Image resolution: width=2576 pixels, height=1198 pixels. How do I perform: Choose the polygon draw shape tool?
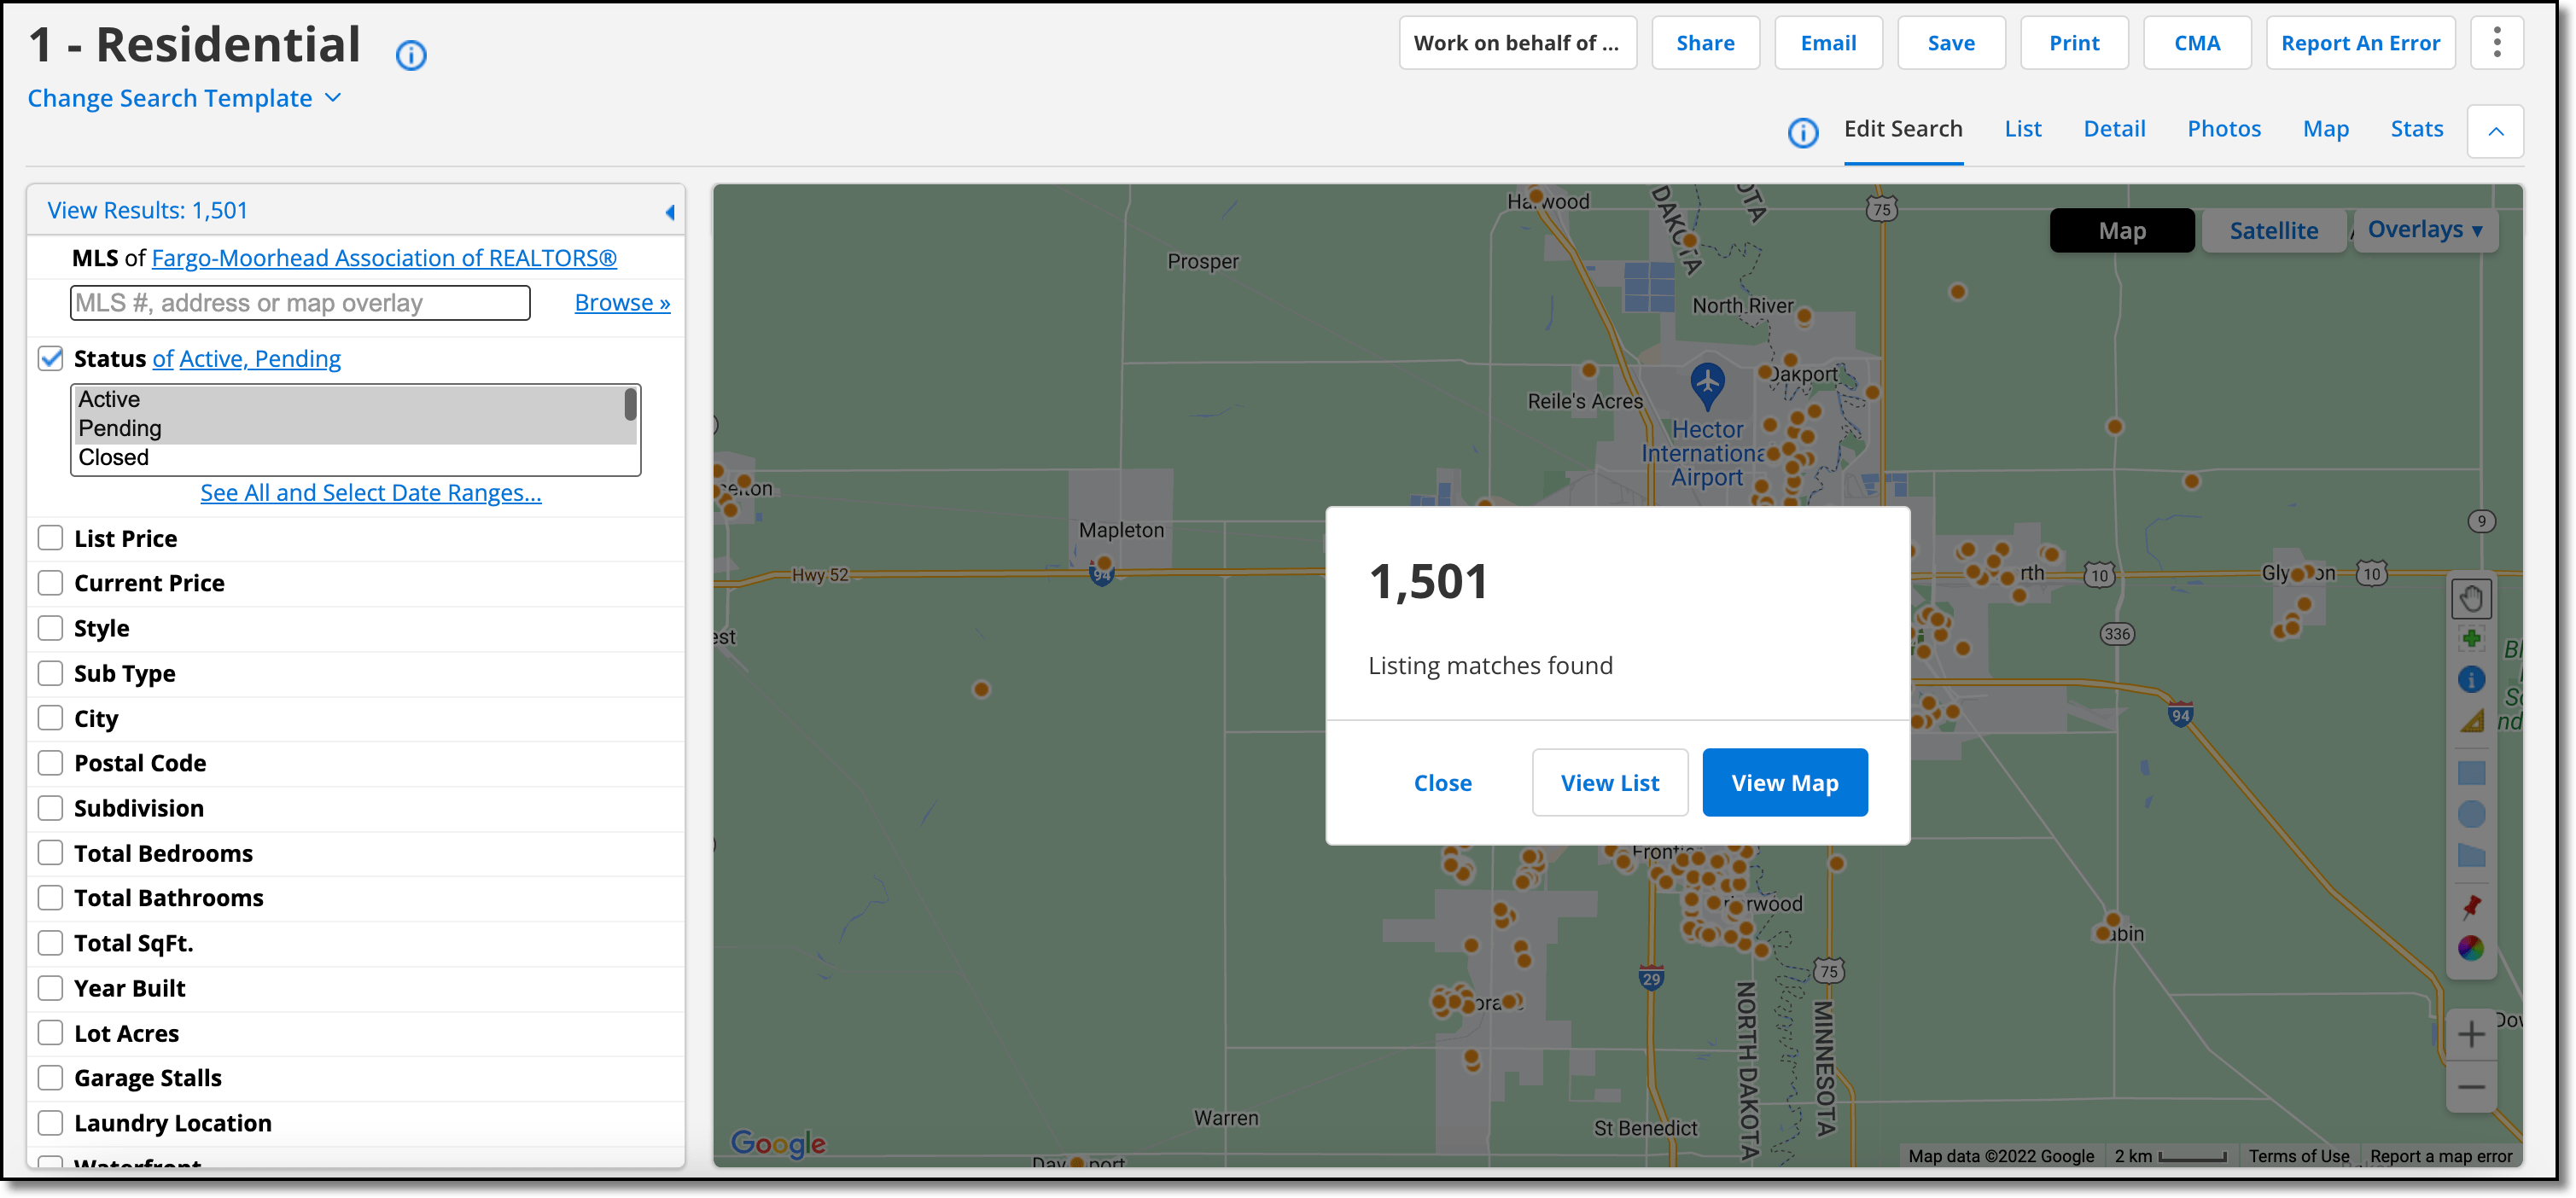click(x=2470, y=856)
